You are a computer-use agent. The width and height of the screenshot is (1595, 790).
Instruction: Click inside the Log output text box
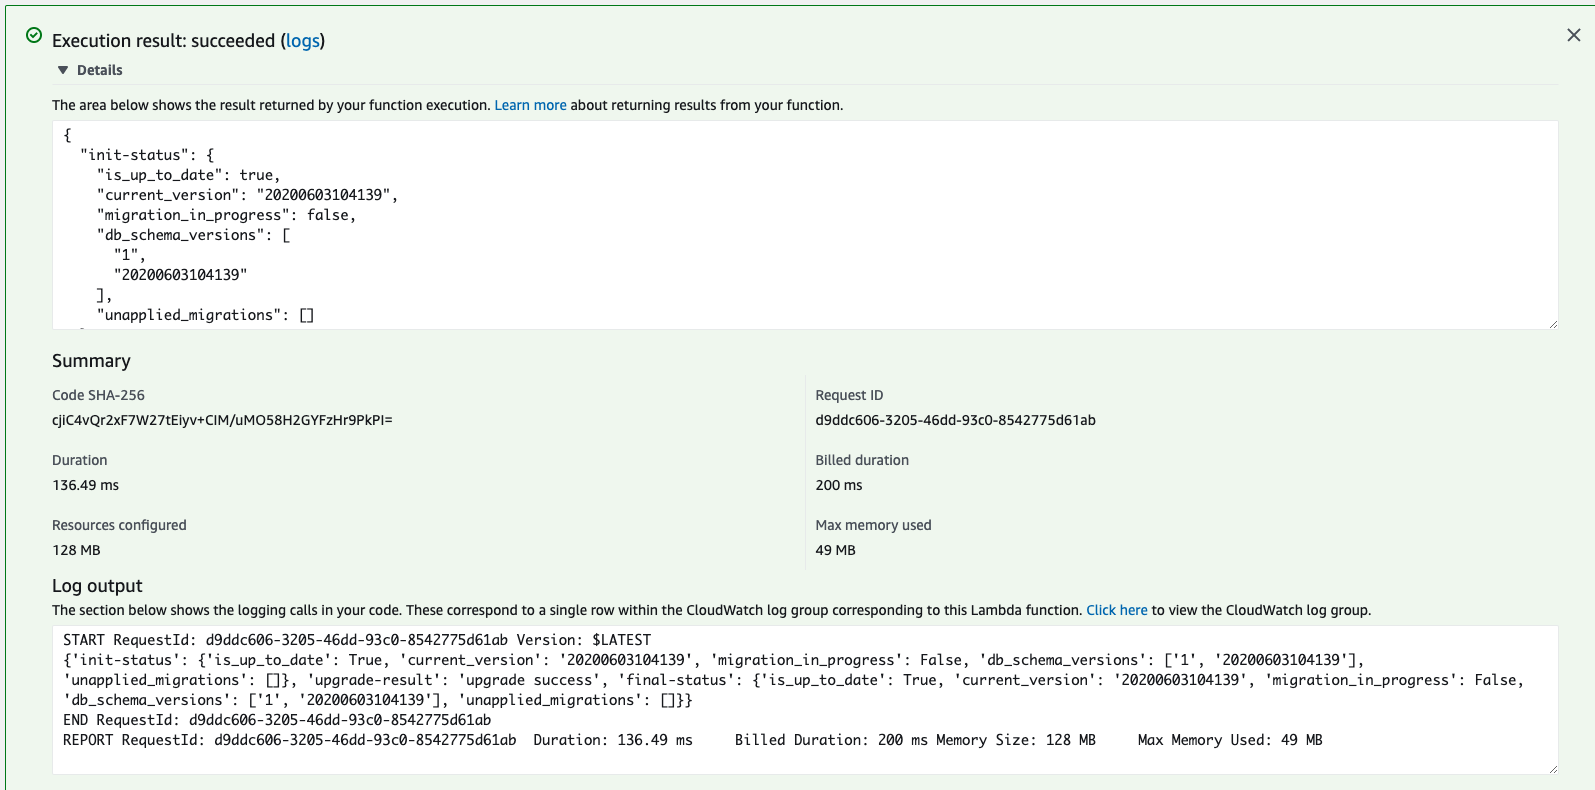[x=805, y=700]
